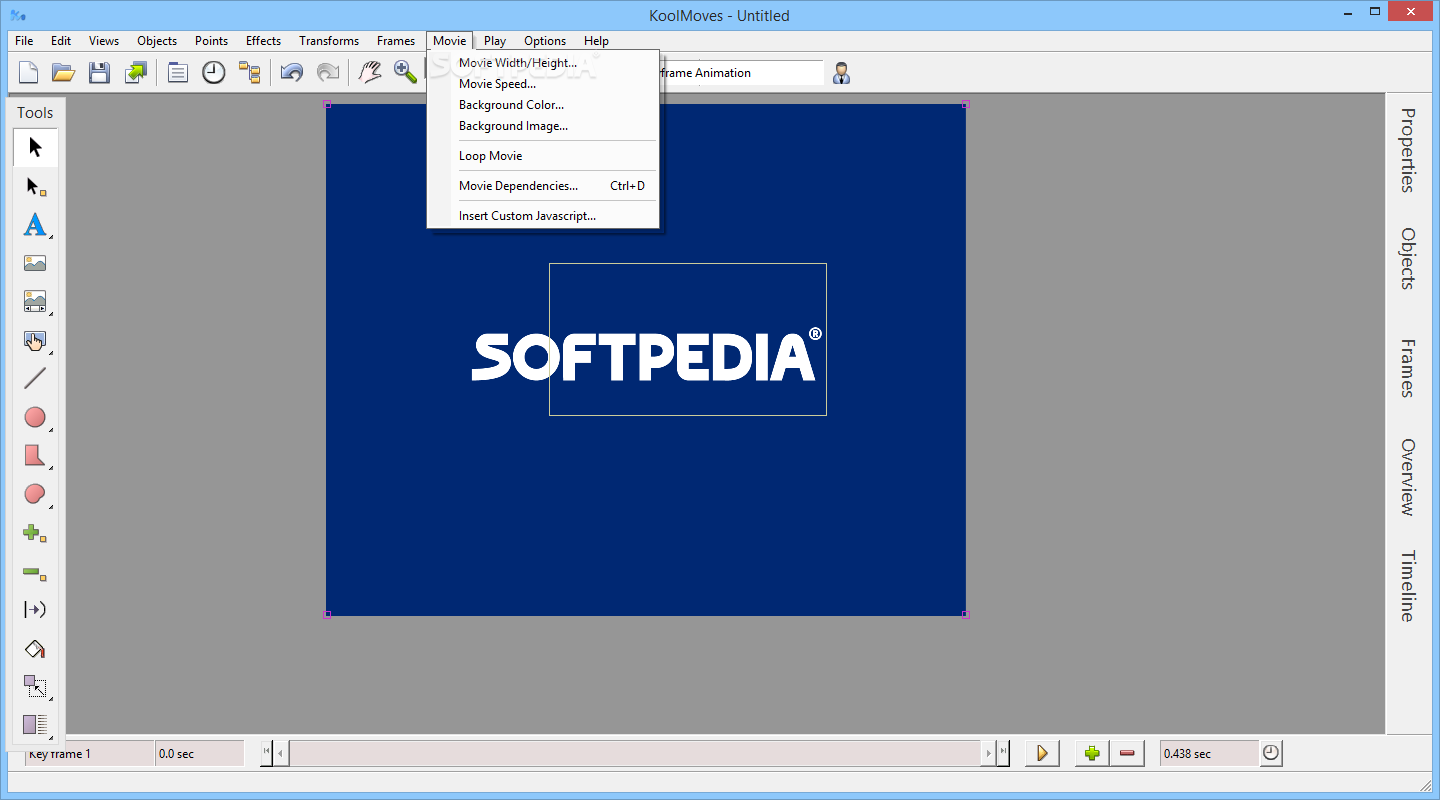The image size is (1440, 800).
Task: Open the Edit menu
Action: pos(61,41)
